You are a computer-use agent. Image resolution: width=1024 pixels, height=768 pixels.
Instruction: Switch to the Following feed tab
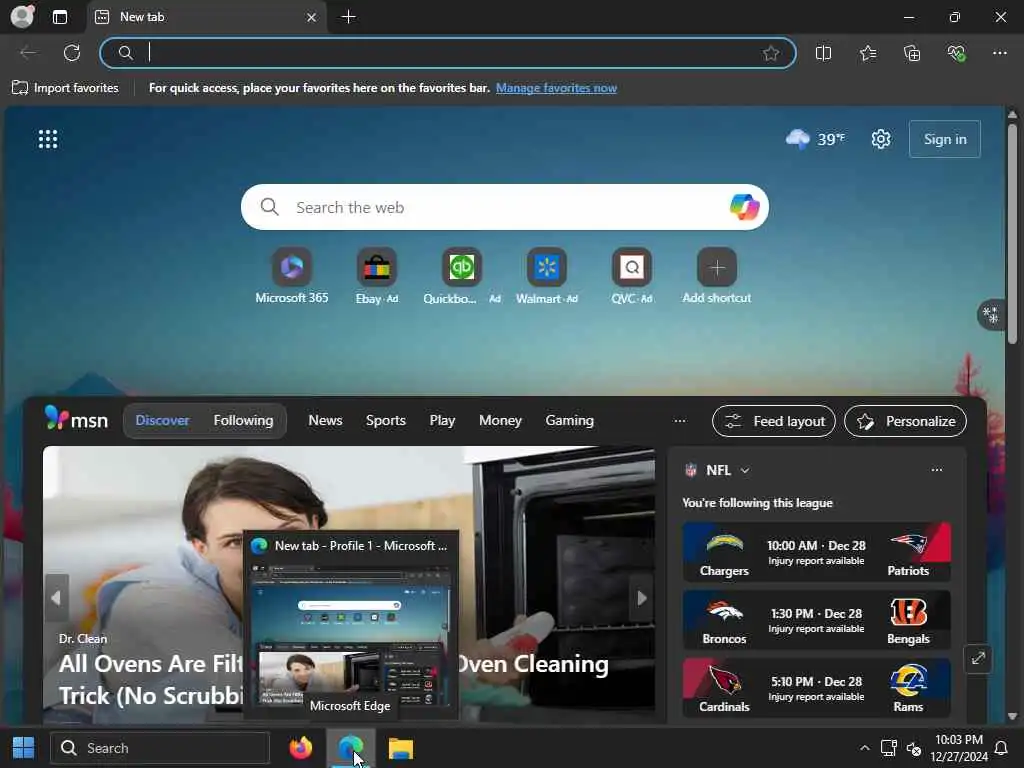243,421
